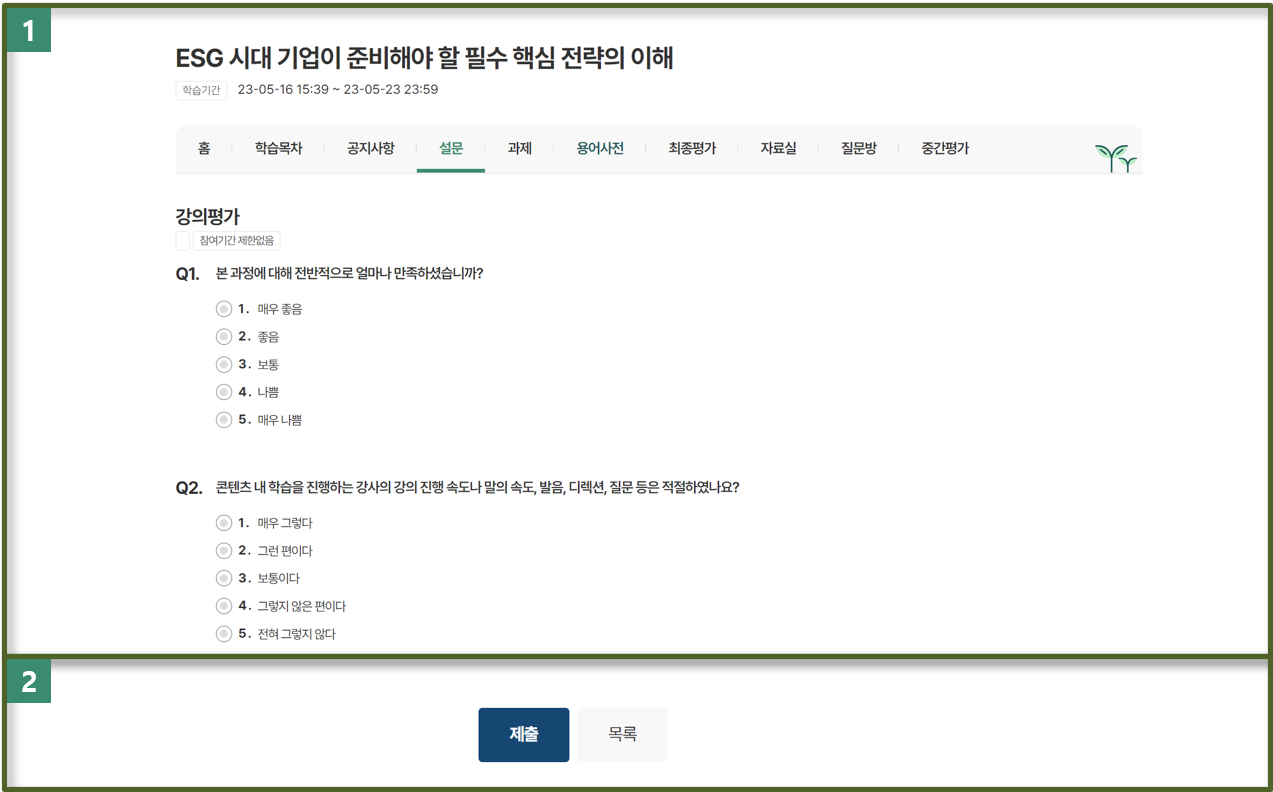Switch to the 최종평가 tab
Viewport: 1273px width, 792px height.
coord(693,148)
